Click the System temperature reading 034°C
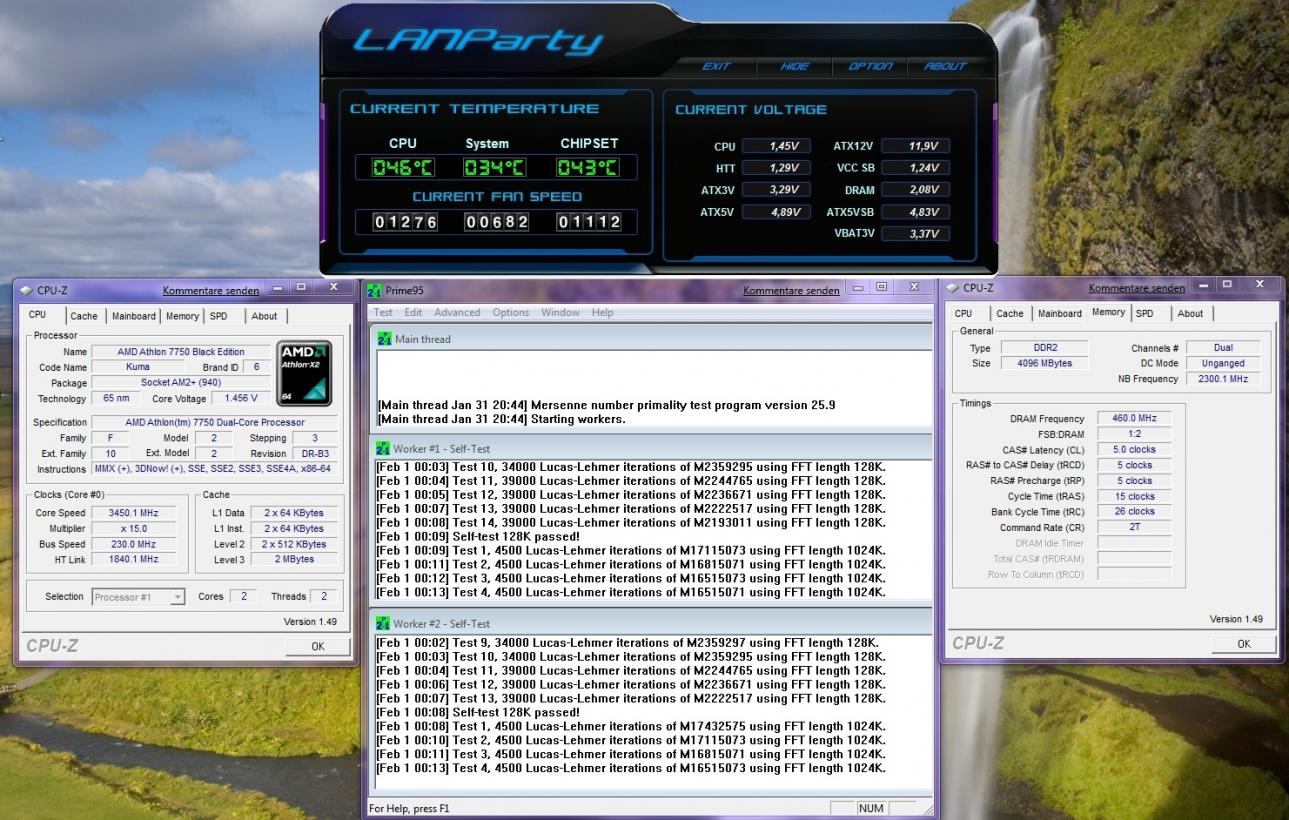 pos(495,167)
